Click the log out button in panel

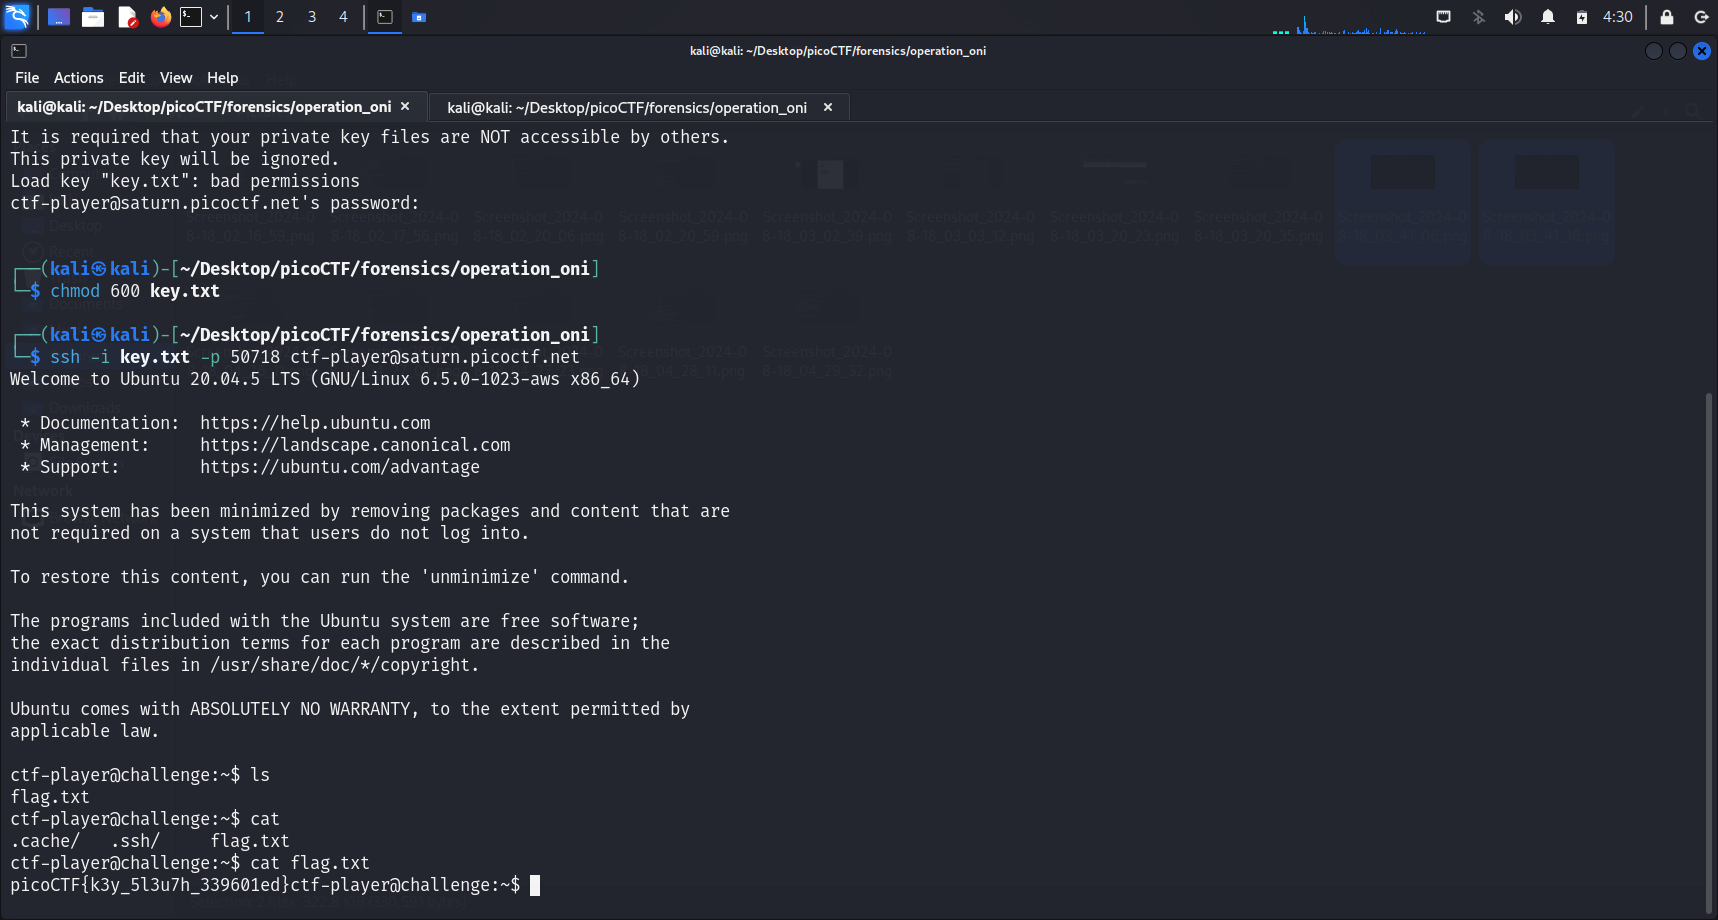[1701, 17]
